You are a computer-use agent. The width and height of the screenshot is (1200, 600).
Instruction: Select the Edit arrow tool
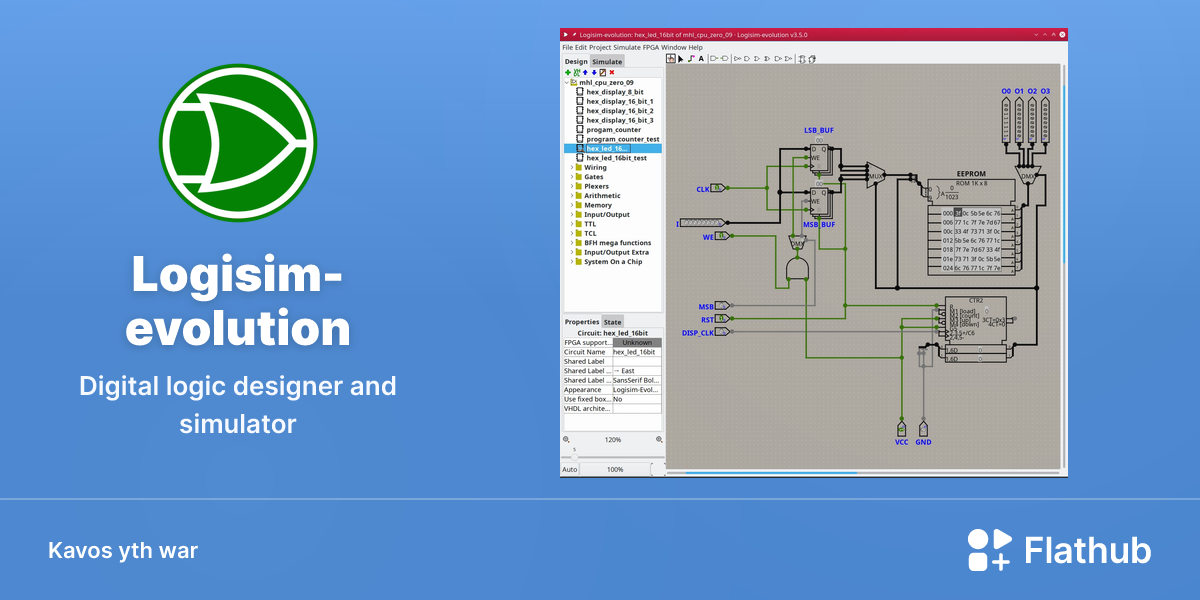[x=681, y=58]
